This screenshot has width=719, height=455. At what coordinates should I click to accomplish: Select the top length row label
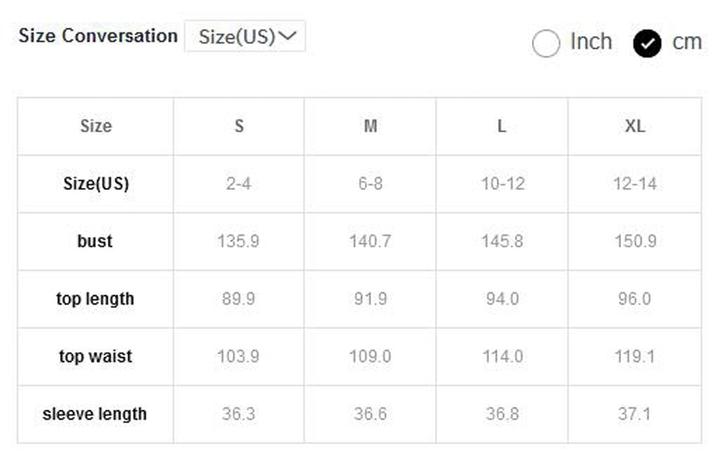point(95,299)
